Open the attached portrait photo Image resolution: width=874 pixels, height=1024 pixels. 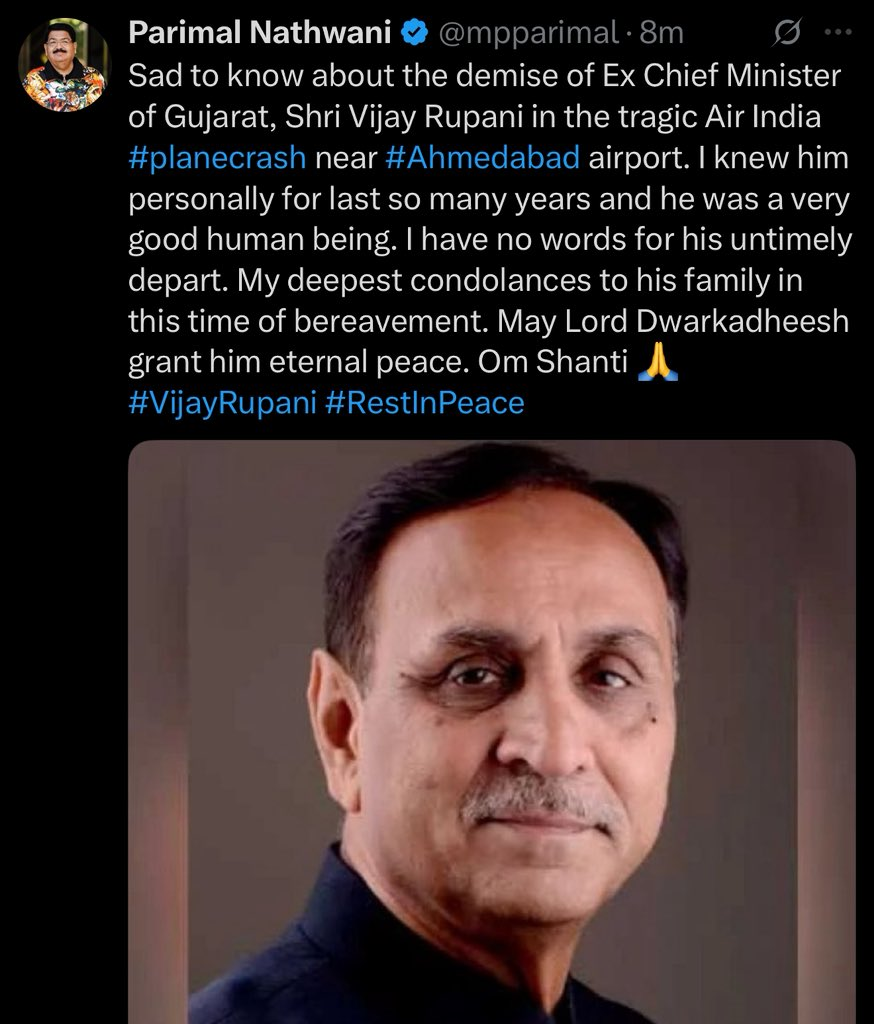pos(491,732)
